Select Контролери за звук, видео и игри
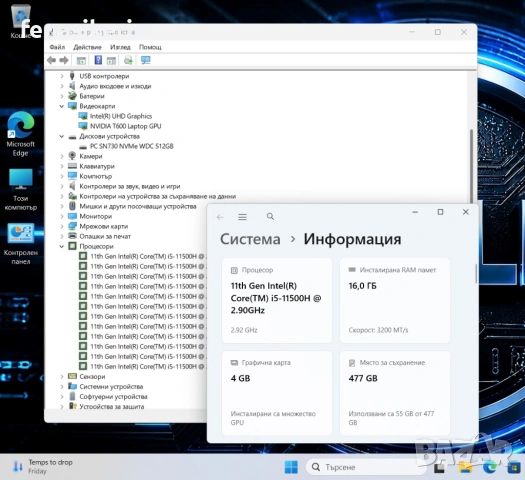The width and height of the screenshot is (525, 480). click(x=130, y=186)
